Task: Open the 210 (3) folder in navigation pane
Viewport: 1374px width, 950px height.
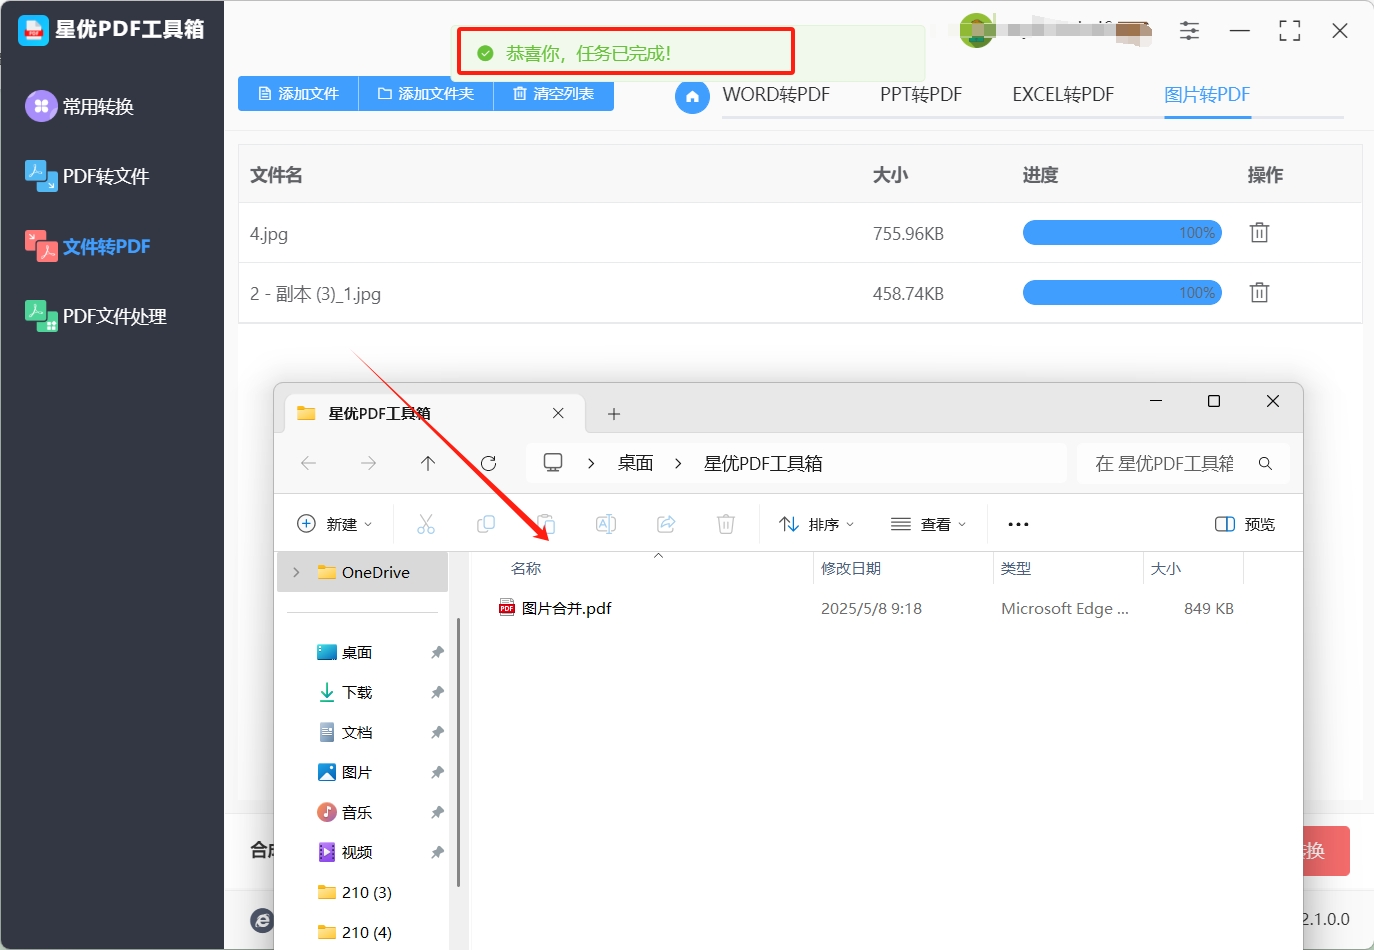Action: (355, 892)
